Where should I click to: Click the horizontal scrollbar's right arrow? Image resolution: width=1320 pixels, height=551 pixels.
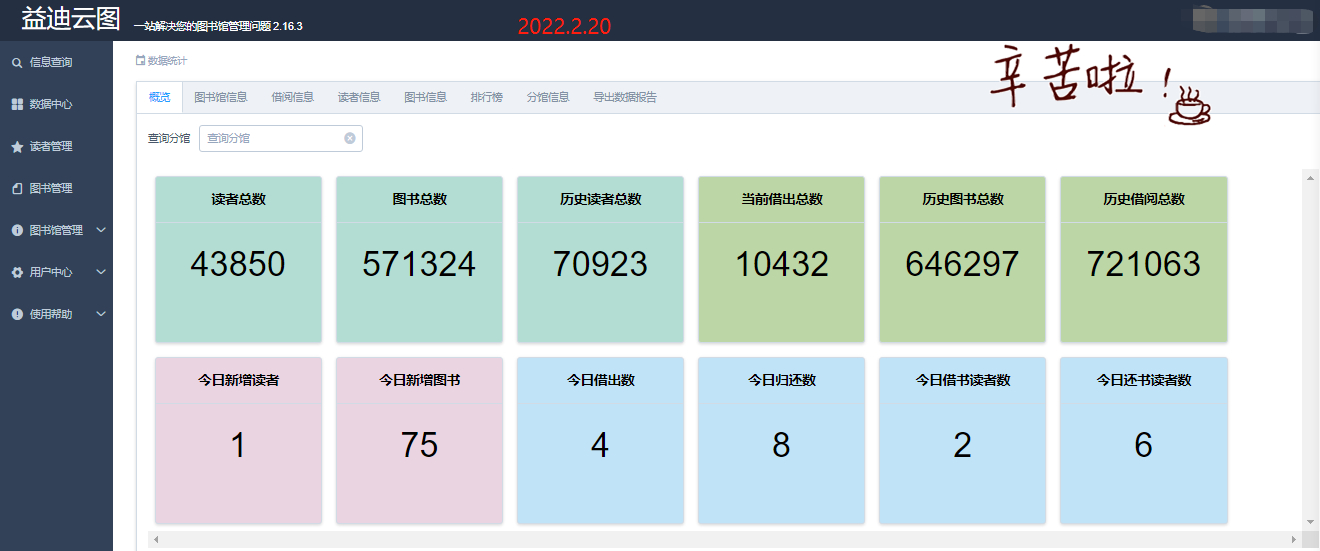tap(1295, 540)
